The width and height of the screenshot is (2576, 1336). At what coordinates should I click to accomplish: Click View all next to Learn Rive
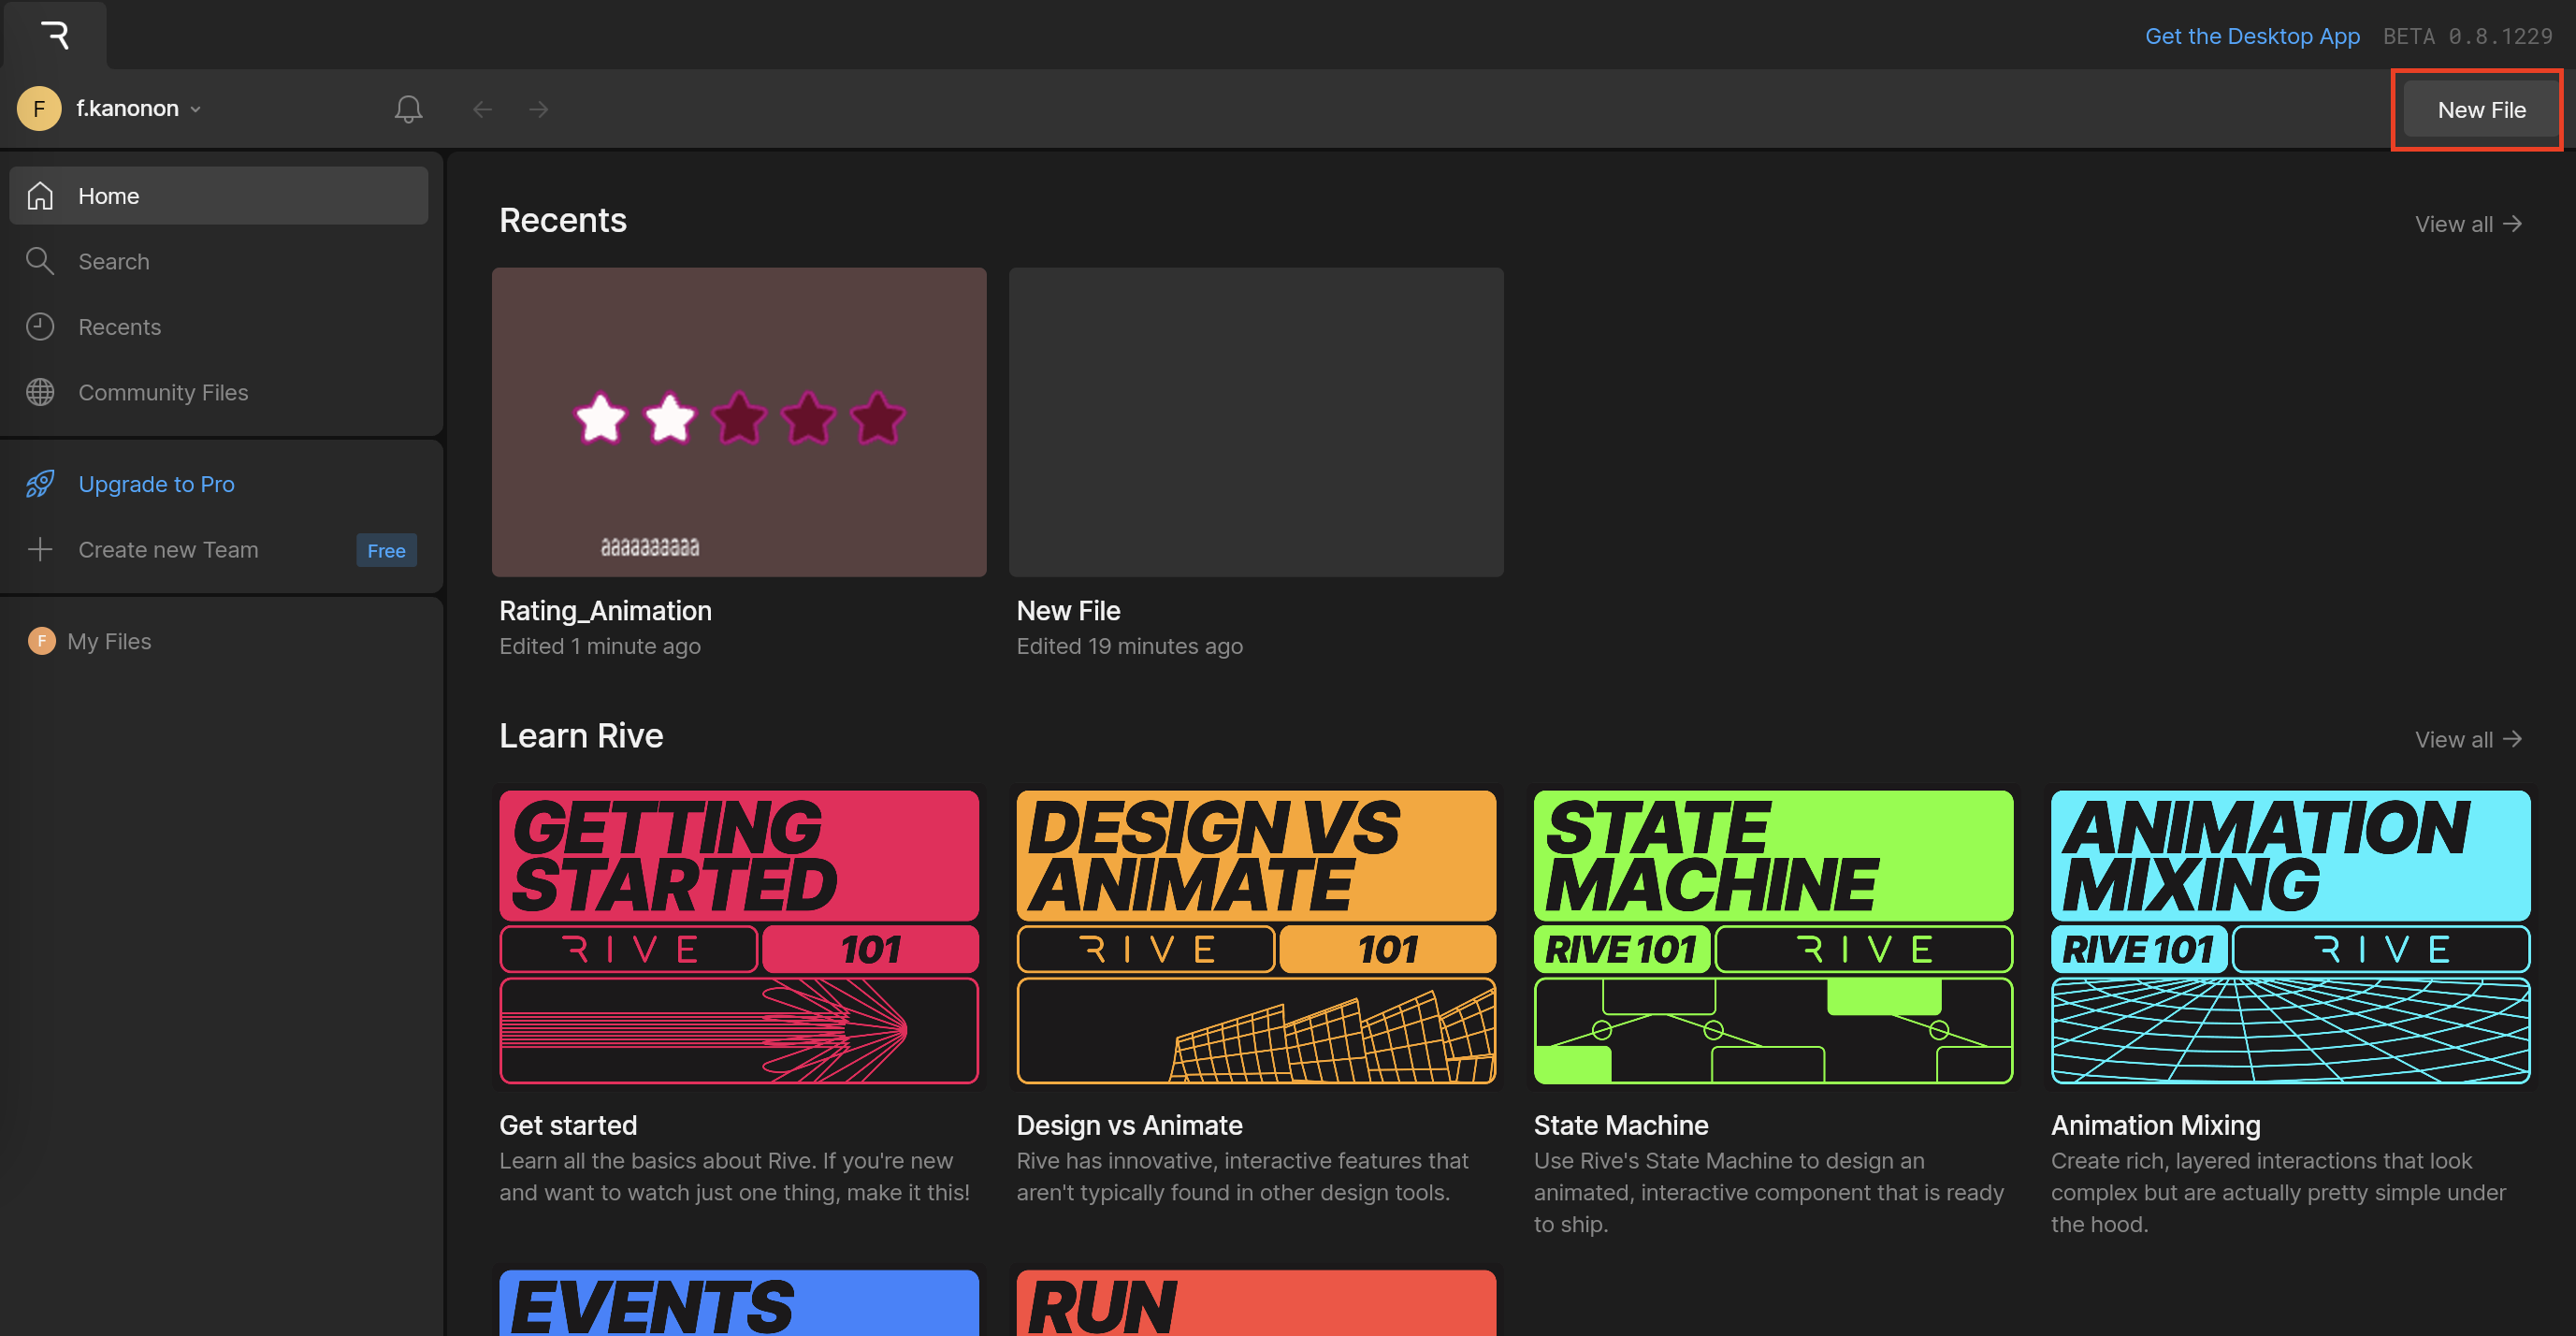(2467, 739)
